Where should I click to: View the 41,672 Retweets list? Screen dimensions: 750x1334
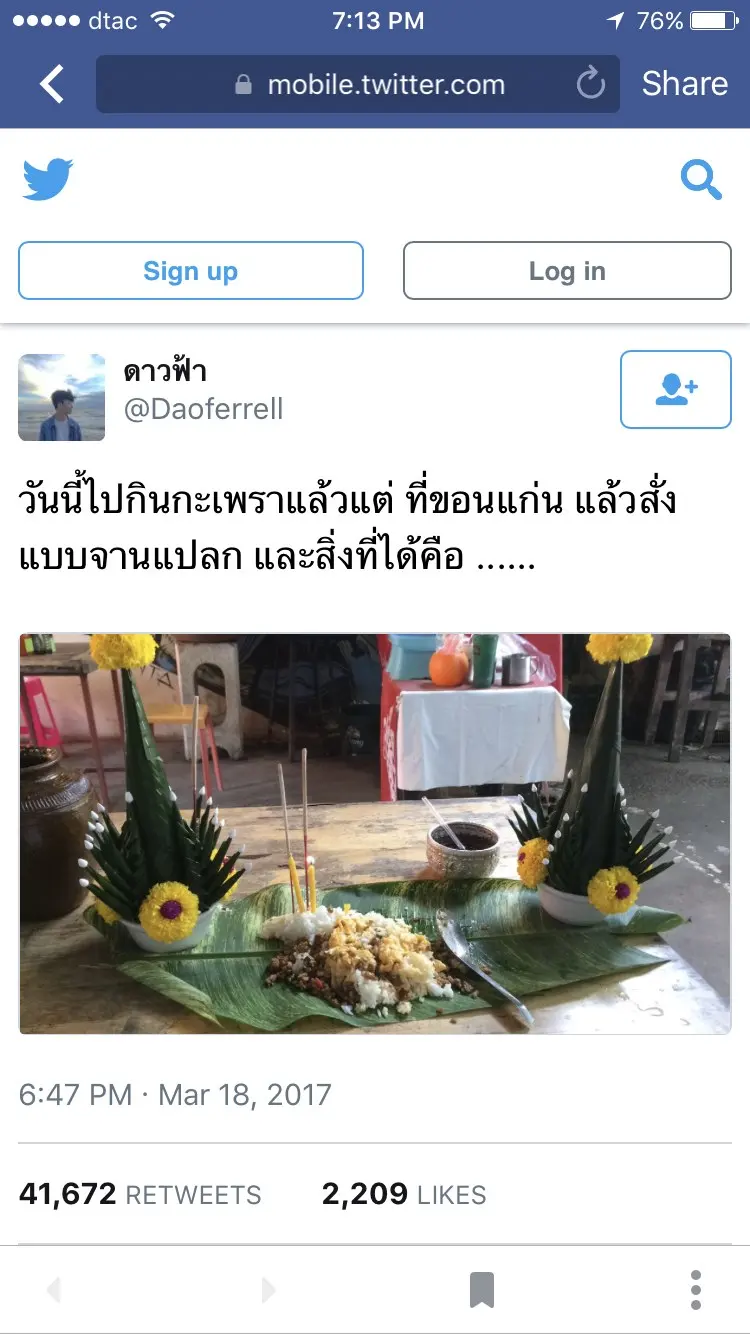140,1194
